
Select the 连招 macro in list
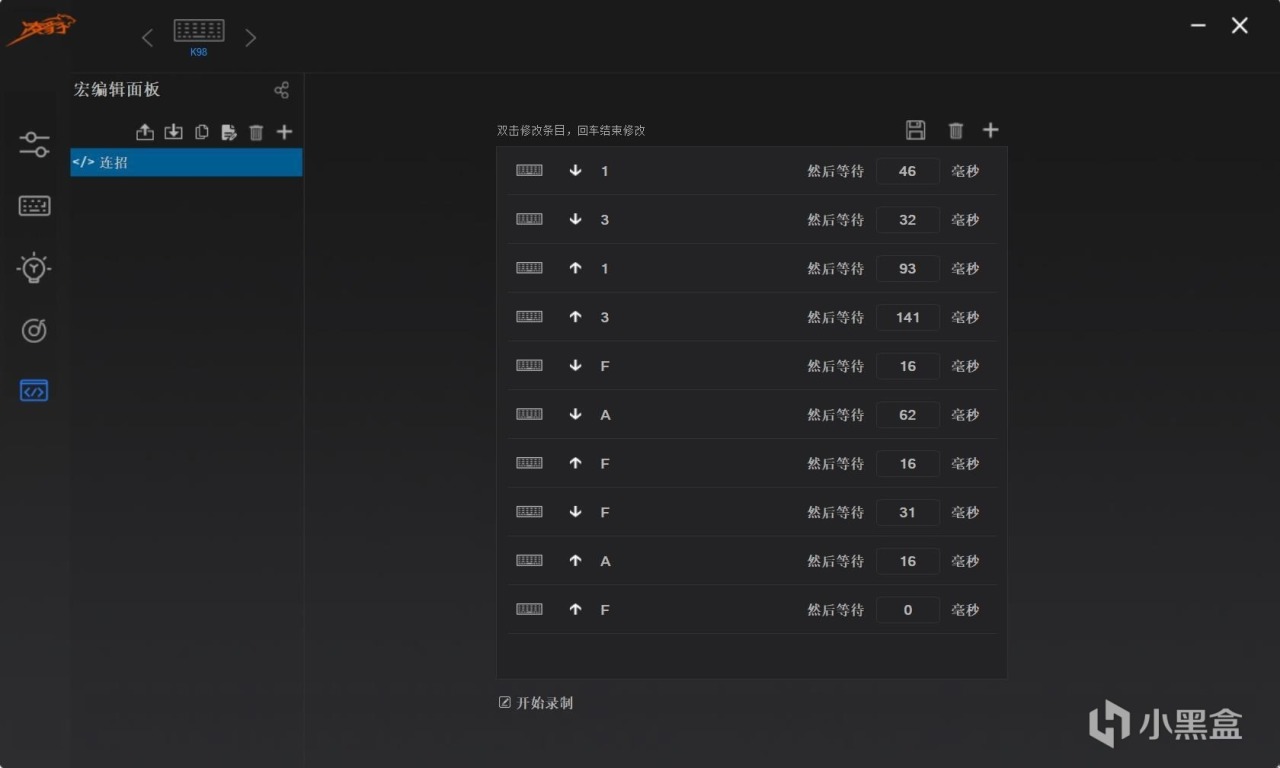186,162
